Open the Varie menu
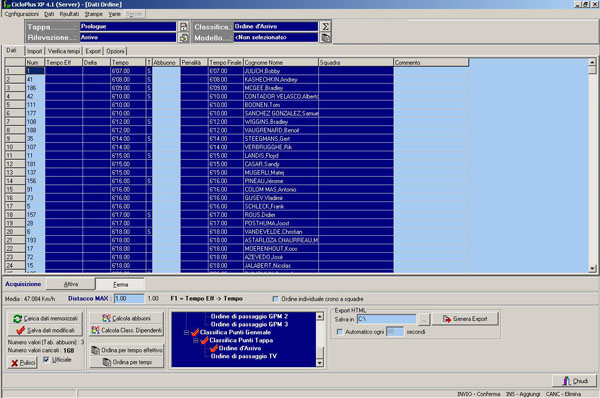 114,14
